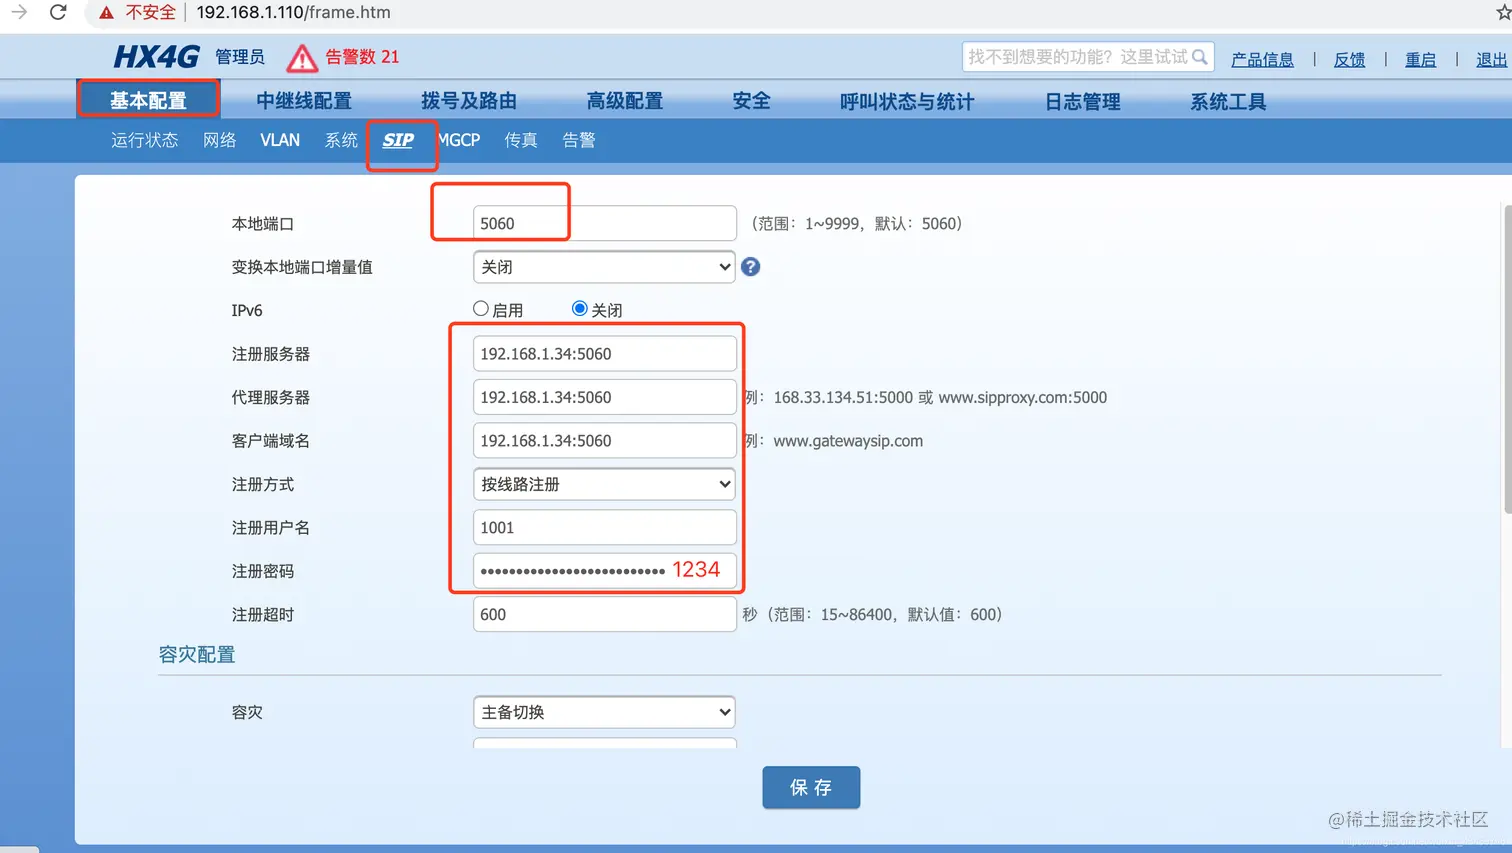This screenshot has height=853, width=1512.
Task: Focus the 代理服务器 input field
Action: (604, 397)
